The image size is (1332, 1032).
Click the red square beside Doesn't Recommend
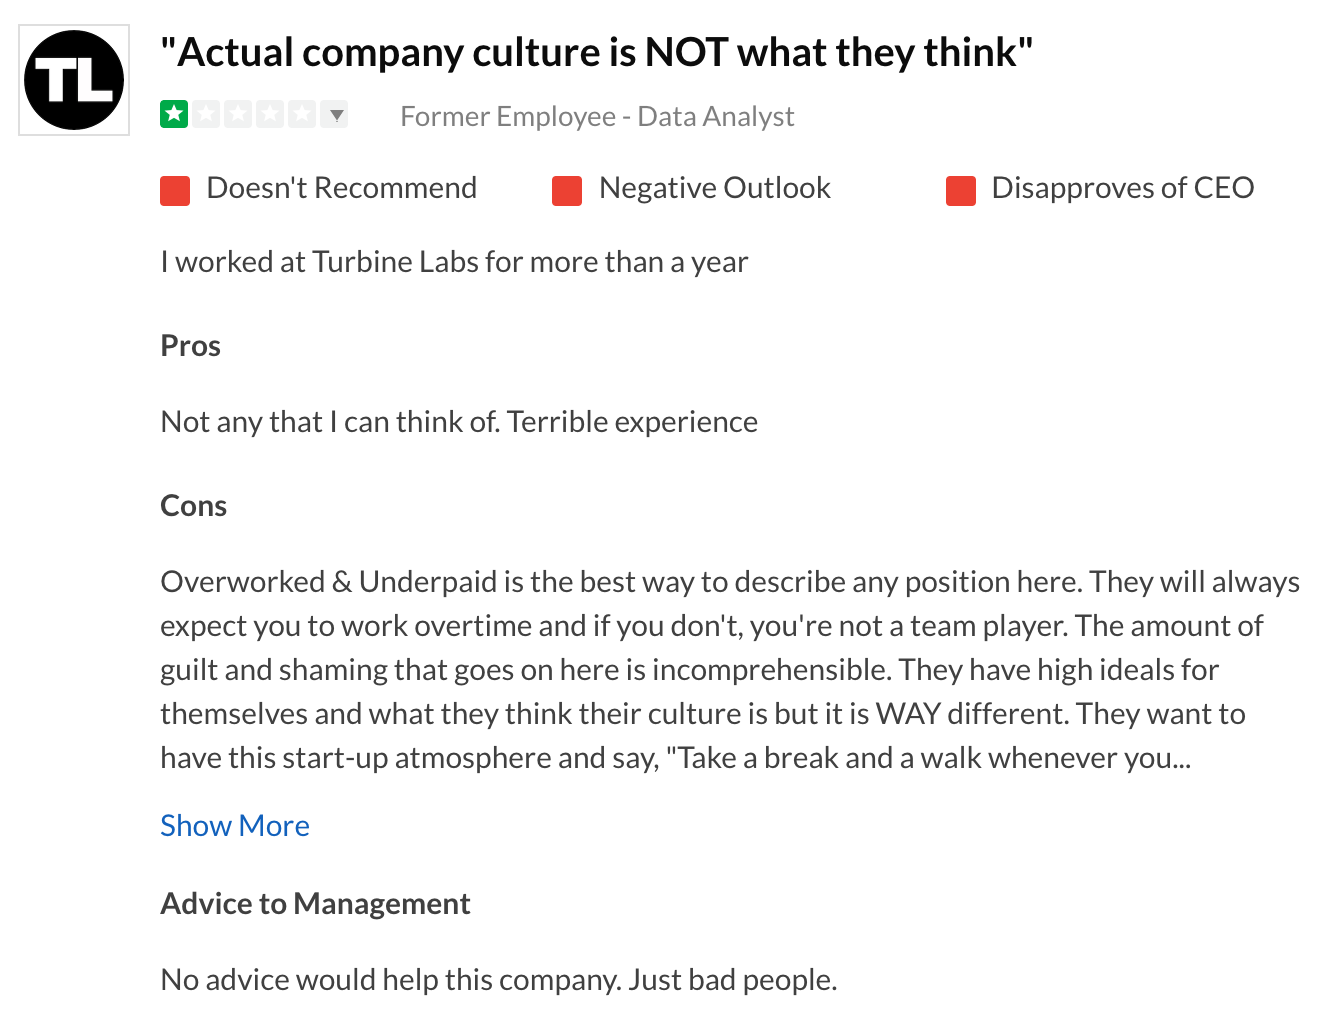click(175, 190)
